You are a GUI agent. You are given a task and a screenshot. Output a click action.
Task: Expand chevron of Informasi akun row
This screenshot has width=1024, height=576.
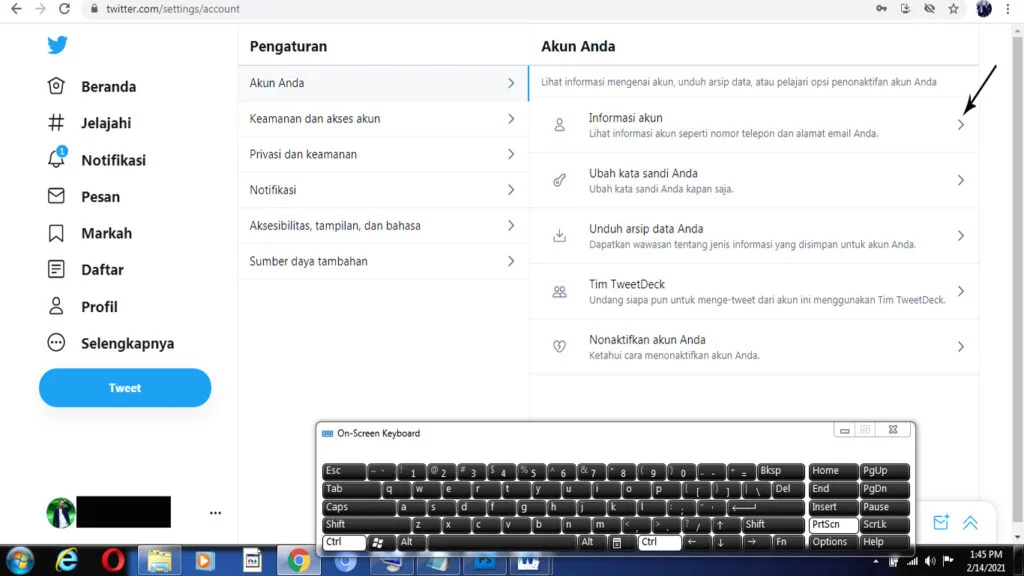(x=961, y=125)
